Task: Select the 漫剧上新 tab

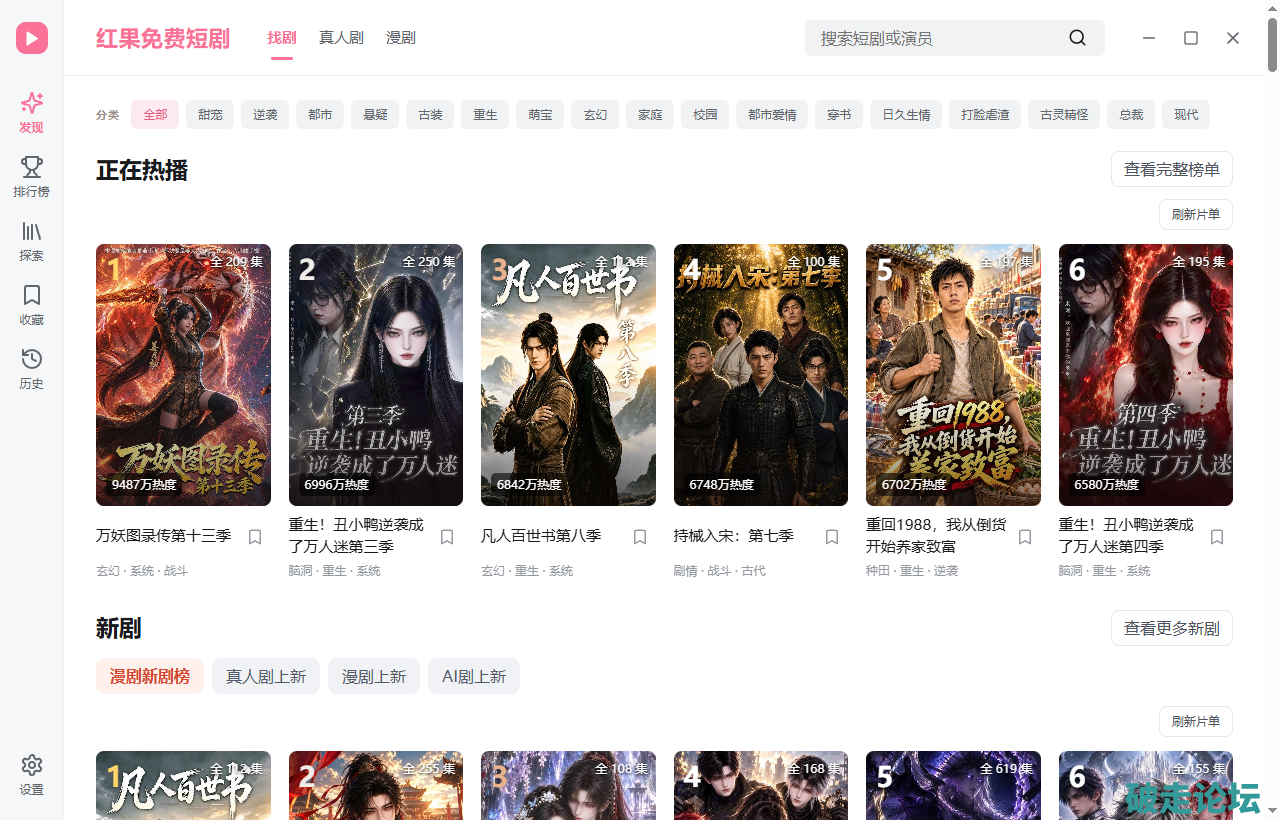Action: (374, 676)
